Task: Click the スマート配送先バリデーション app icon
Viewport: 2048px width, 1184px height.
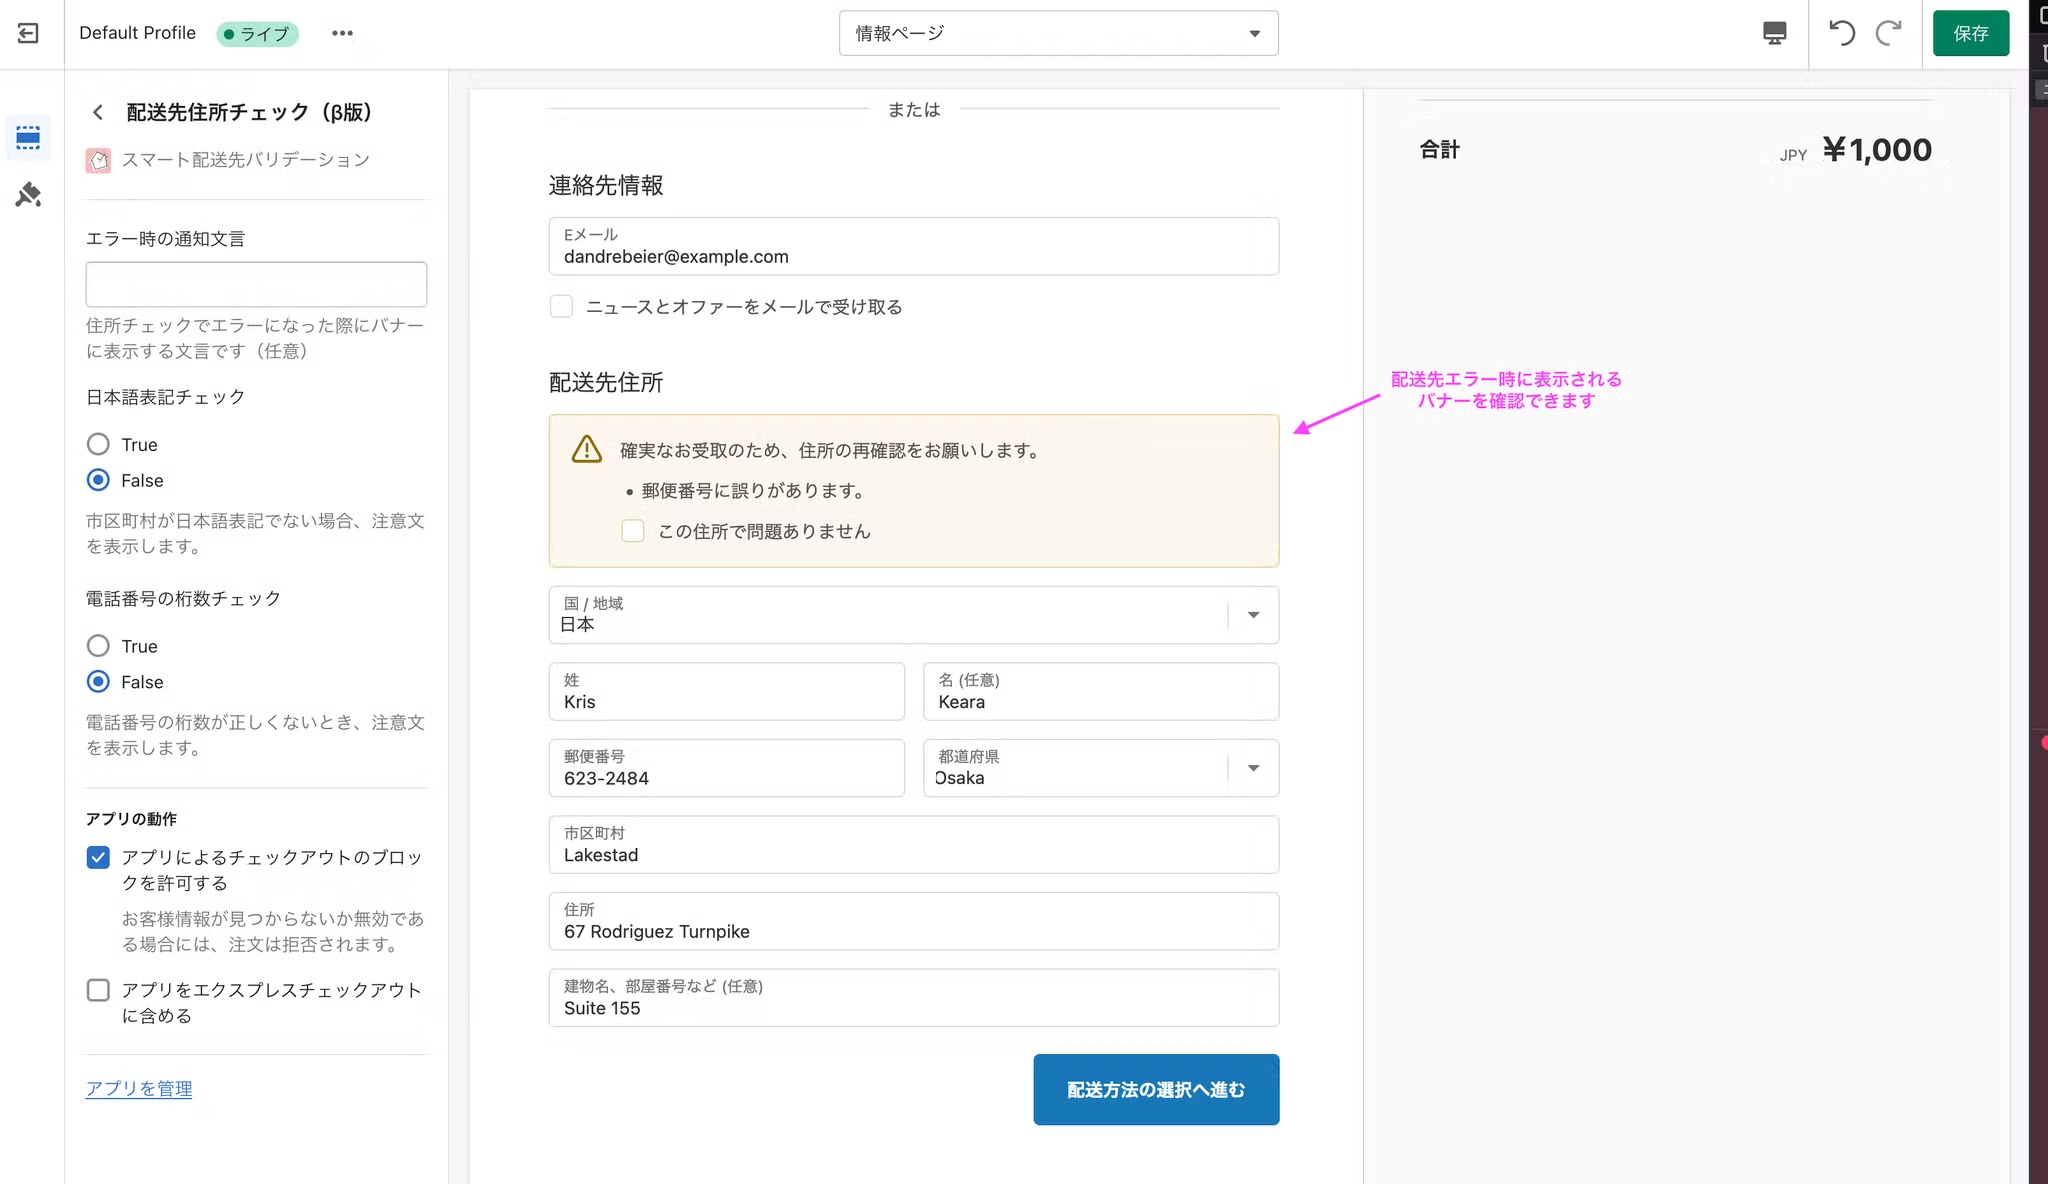Action: [x=98, y=160]
